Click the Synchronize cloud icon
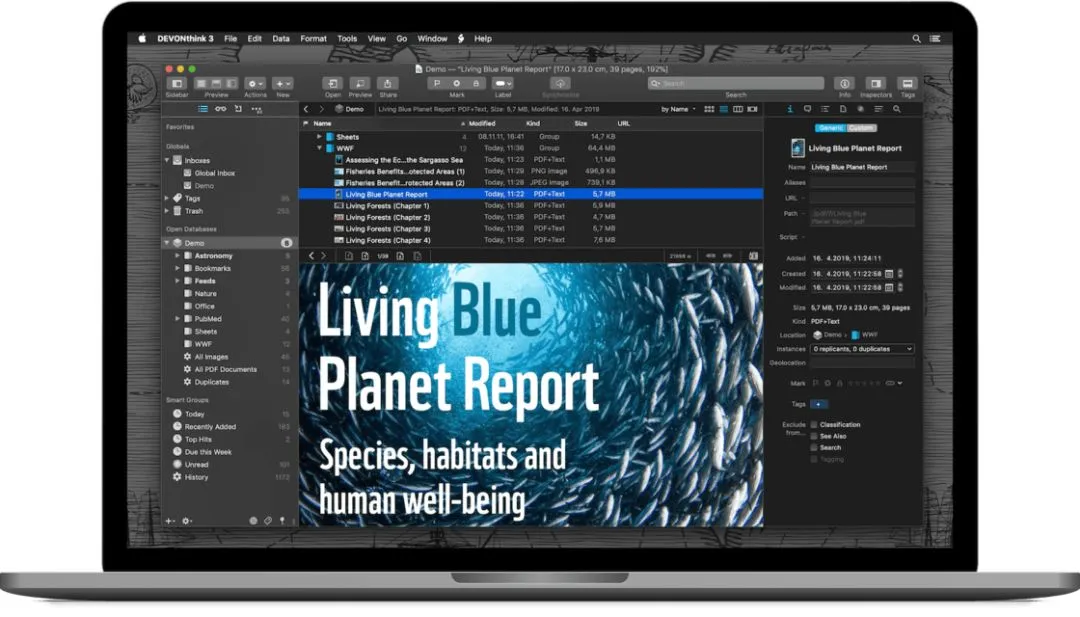This screenshot has height=617, width=1080. point(560,83)
